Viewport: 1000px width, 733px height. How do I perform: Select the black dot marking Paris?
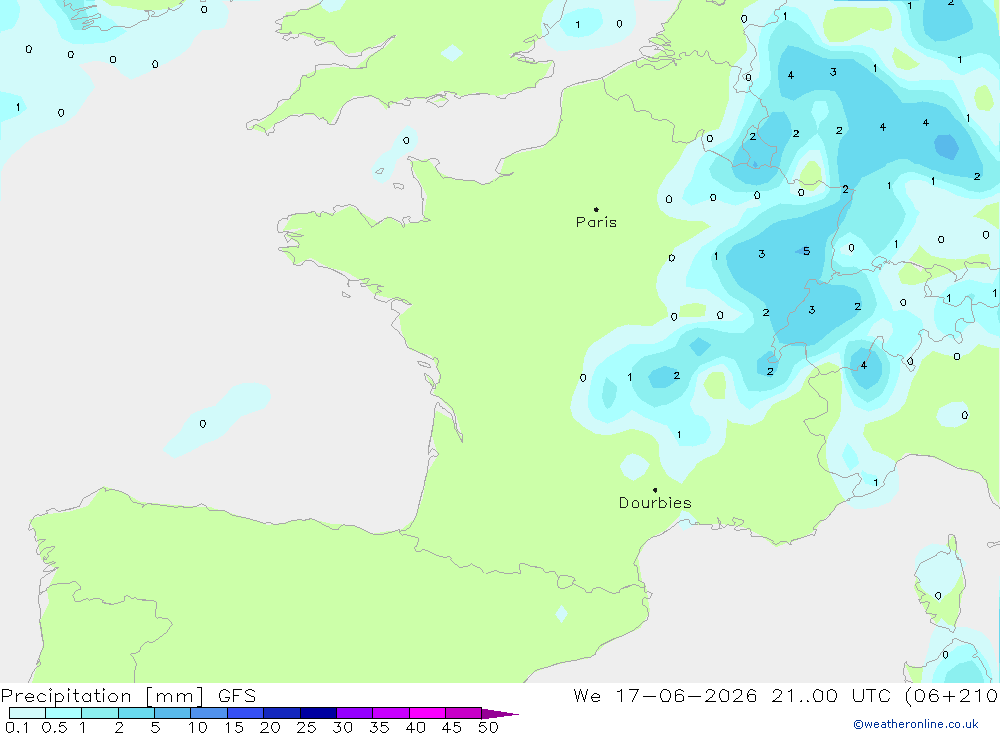point(596,209)
